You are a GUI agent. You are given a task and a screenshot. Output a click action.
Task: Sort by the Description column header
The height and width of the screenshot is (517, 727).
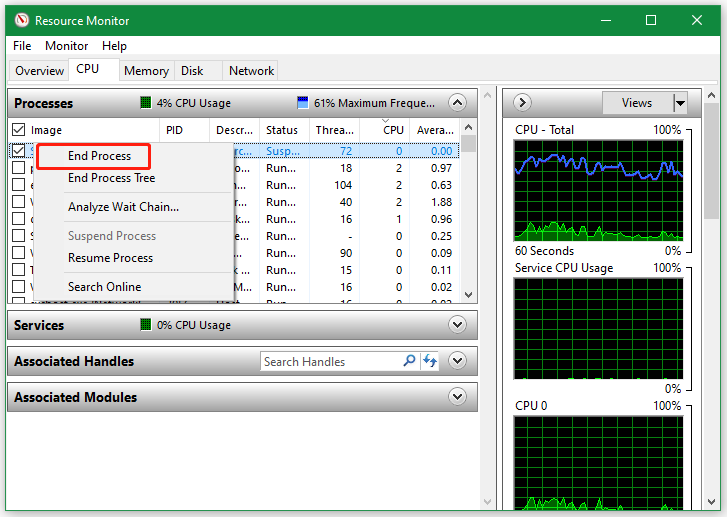click(234, 130)
